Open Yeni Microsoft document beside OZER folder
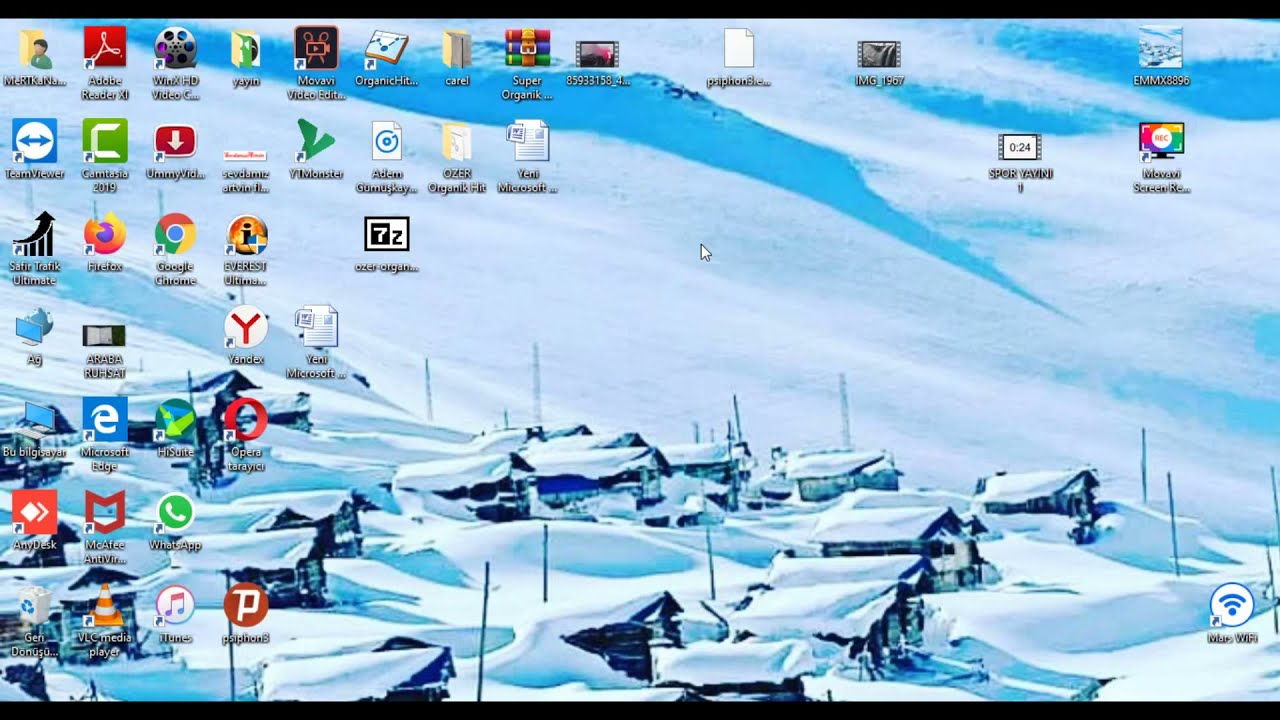The height and width of the screenshot is (720, 1280). pyautogui.click(x=527, y=141)
